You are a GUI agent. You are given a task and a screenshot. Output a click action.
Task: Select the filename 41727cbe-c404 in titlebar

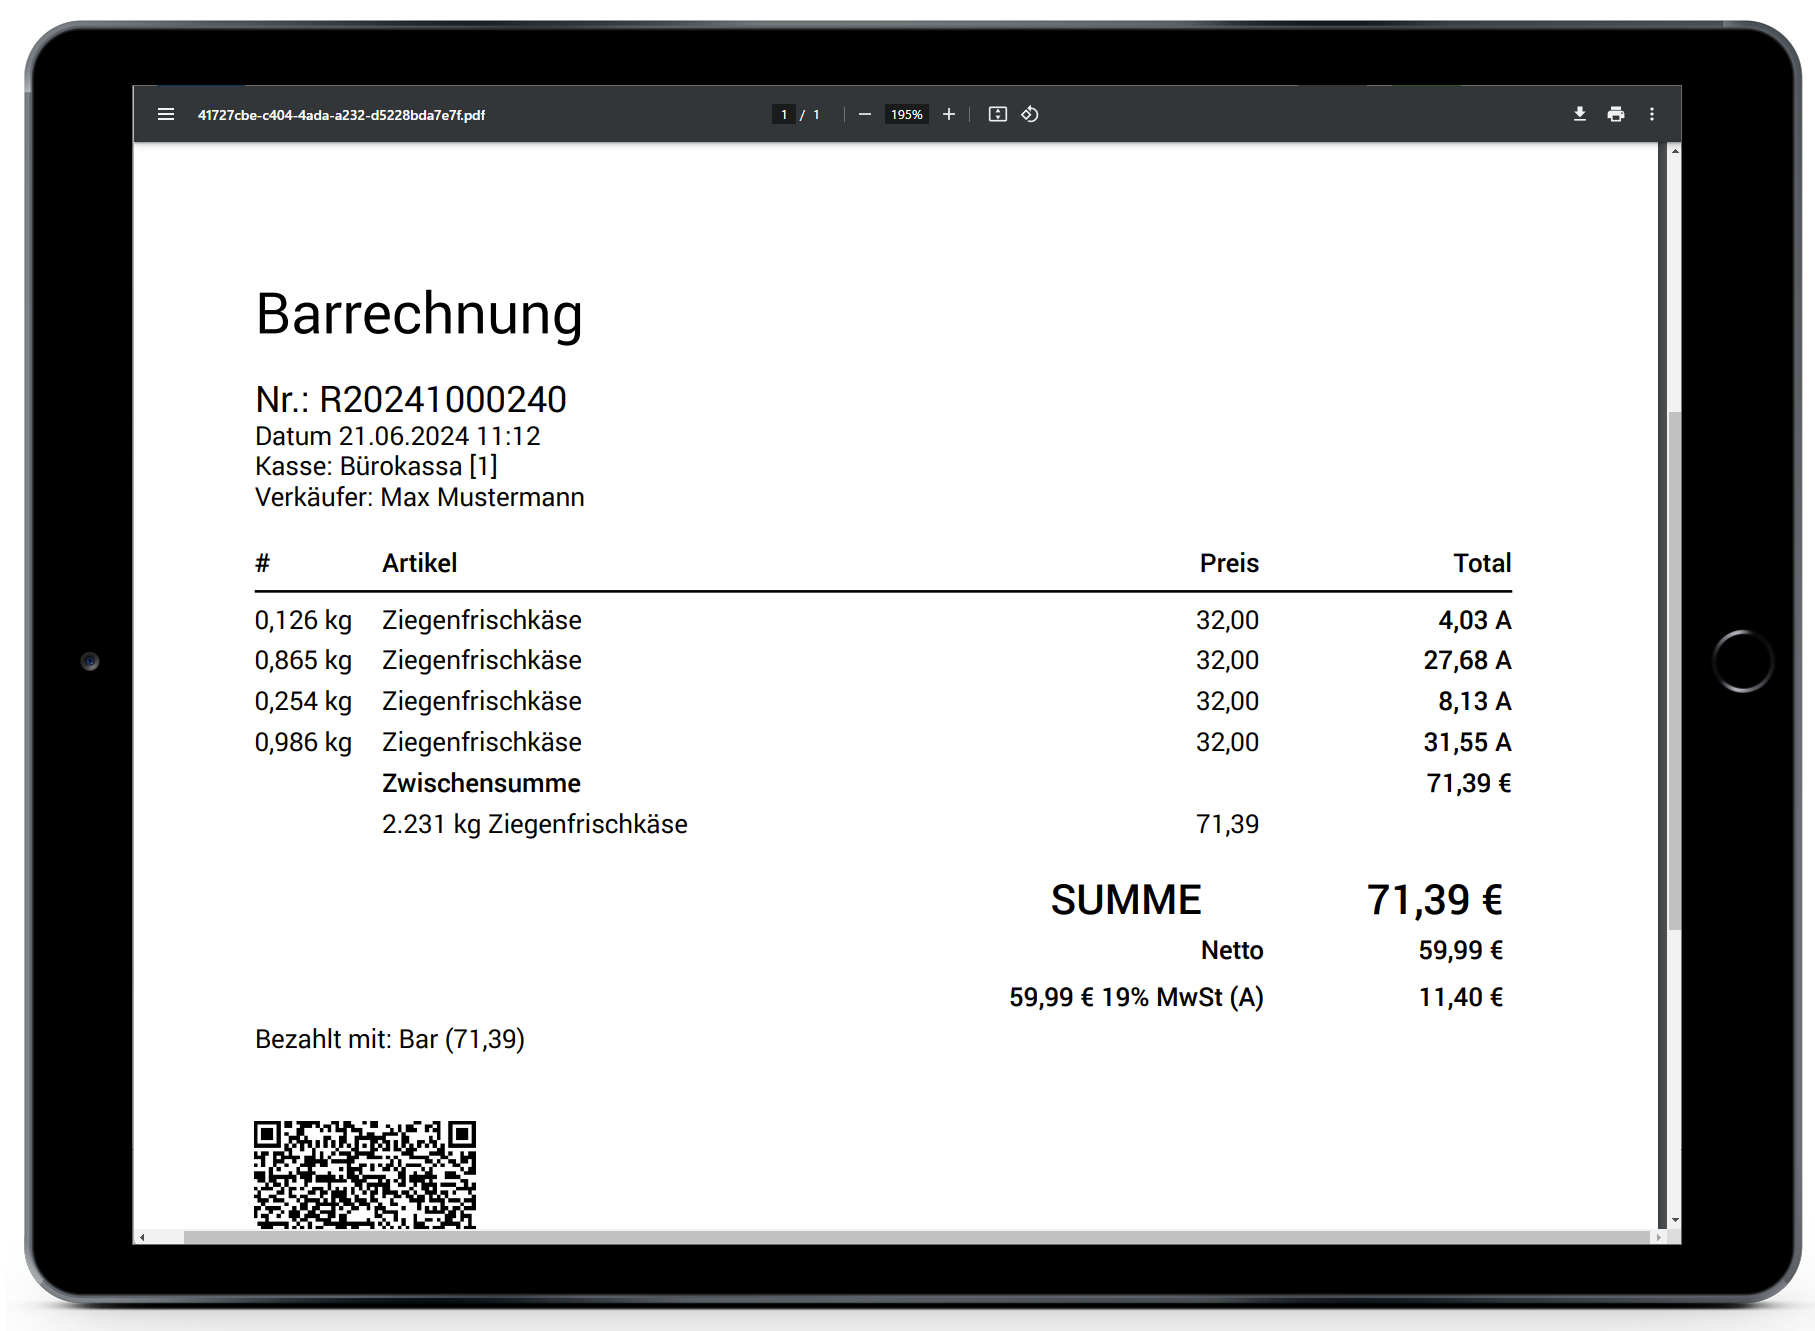point(340,114)
